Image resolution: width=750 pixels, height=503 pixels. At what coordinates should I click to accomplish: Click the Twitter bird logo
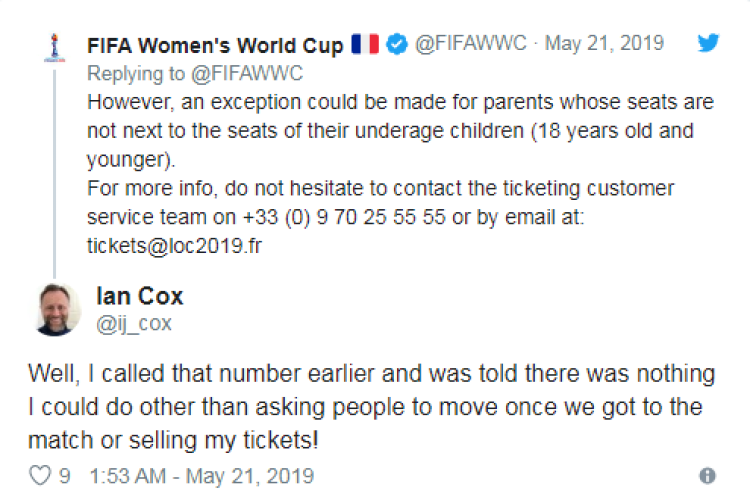click(706, 44)
